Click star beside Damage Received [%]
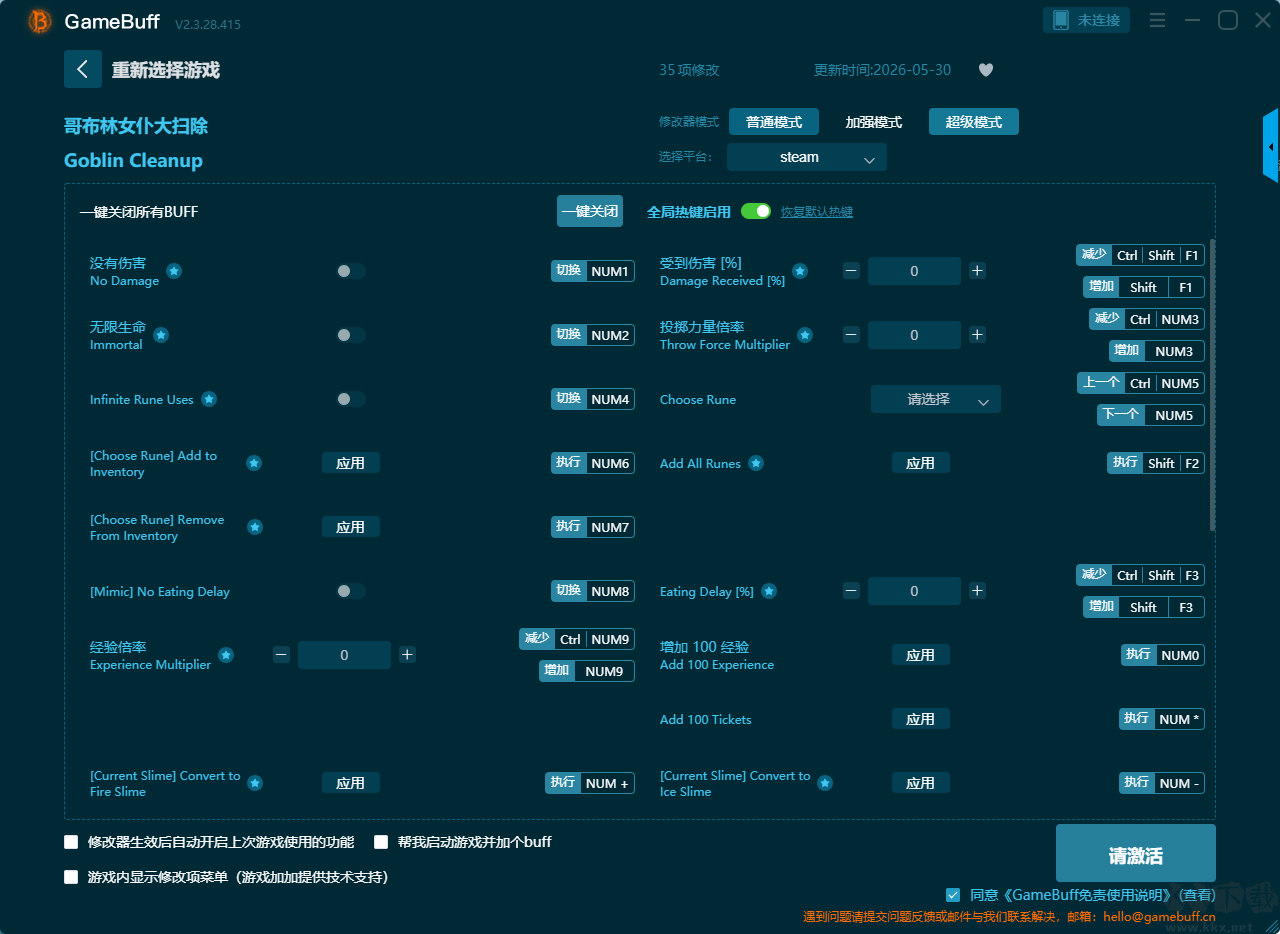Screen dimensions: 1280x934 [x=800, y=271]
